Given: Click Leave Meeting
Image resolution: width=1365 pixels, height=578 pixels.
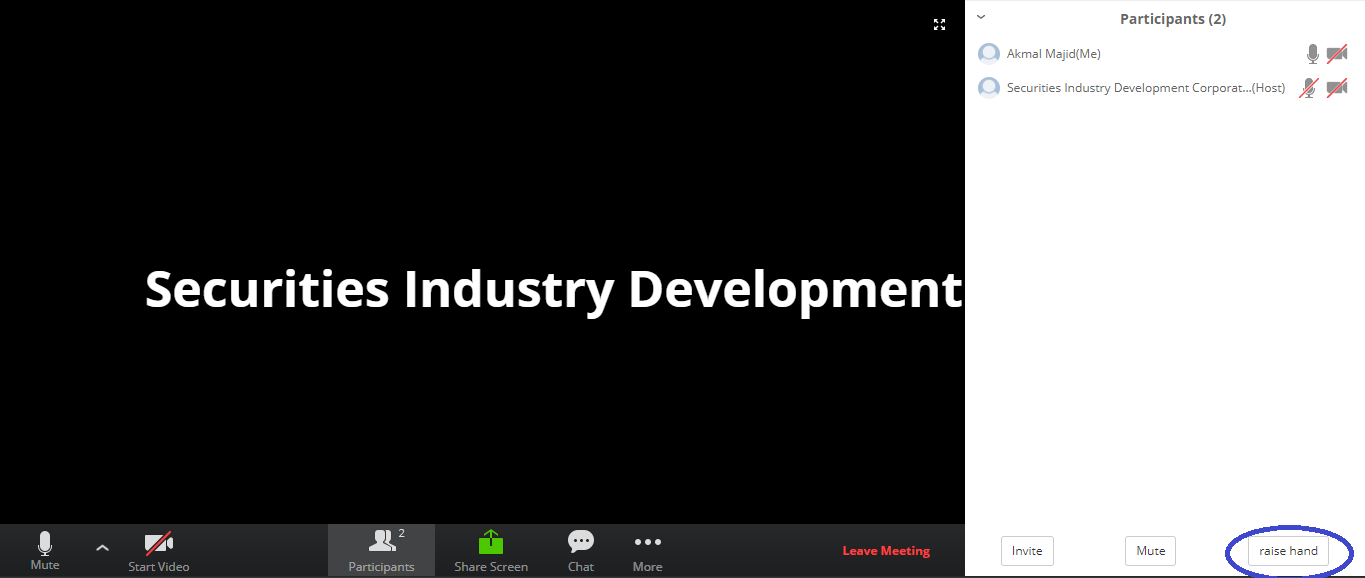Looking at the screenshot, I should tap(886, 551).
